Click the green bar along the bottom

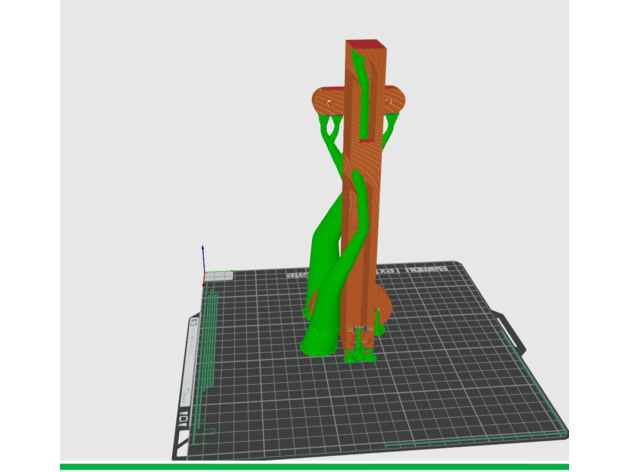(x=314, y=466)
